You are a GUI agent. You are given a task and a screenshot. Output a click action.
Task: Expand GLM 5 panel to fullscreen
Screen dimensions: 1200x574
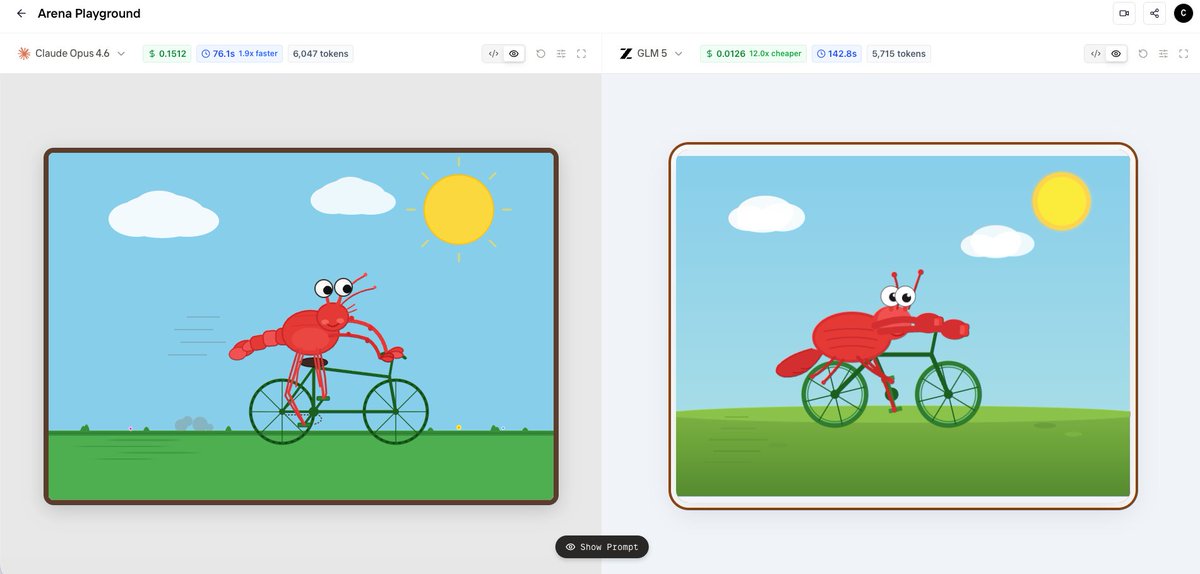click(x=1183, y=54)
